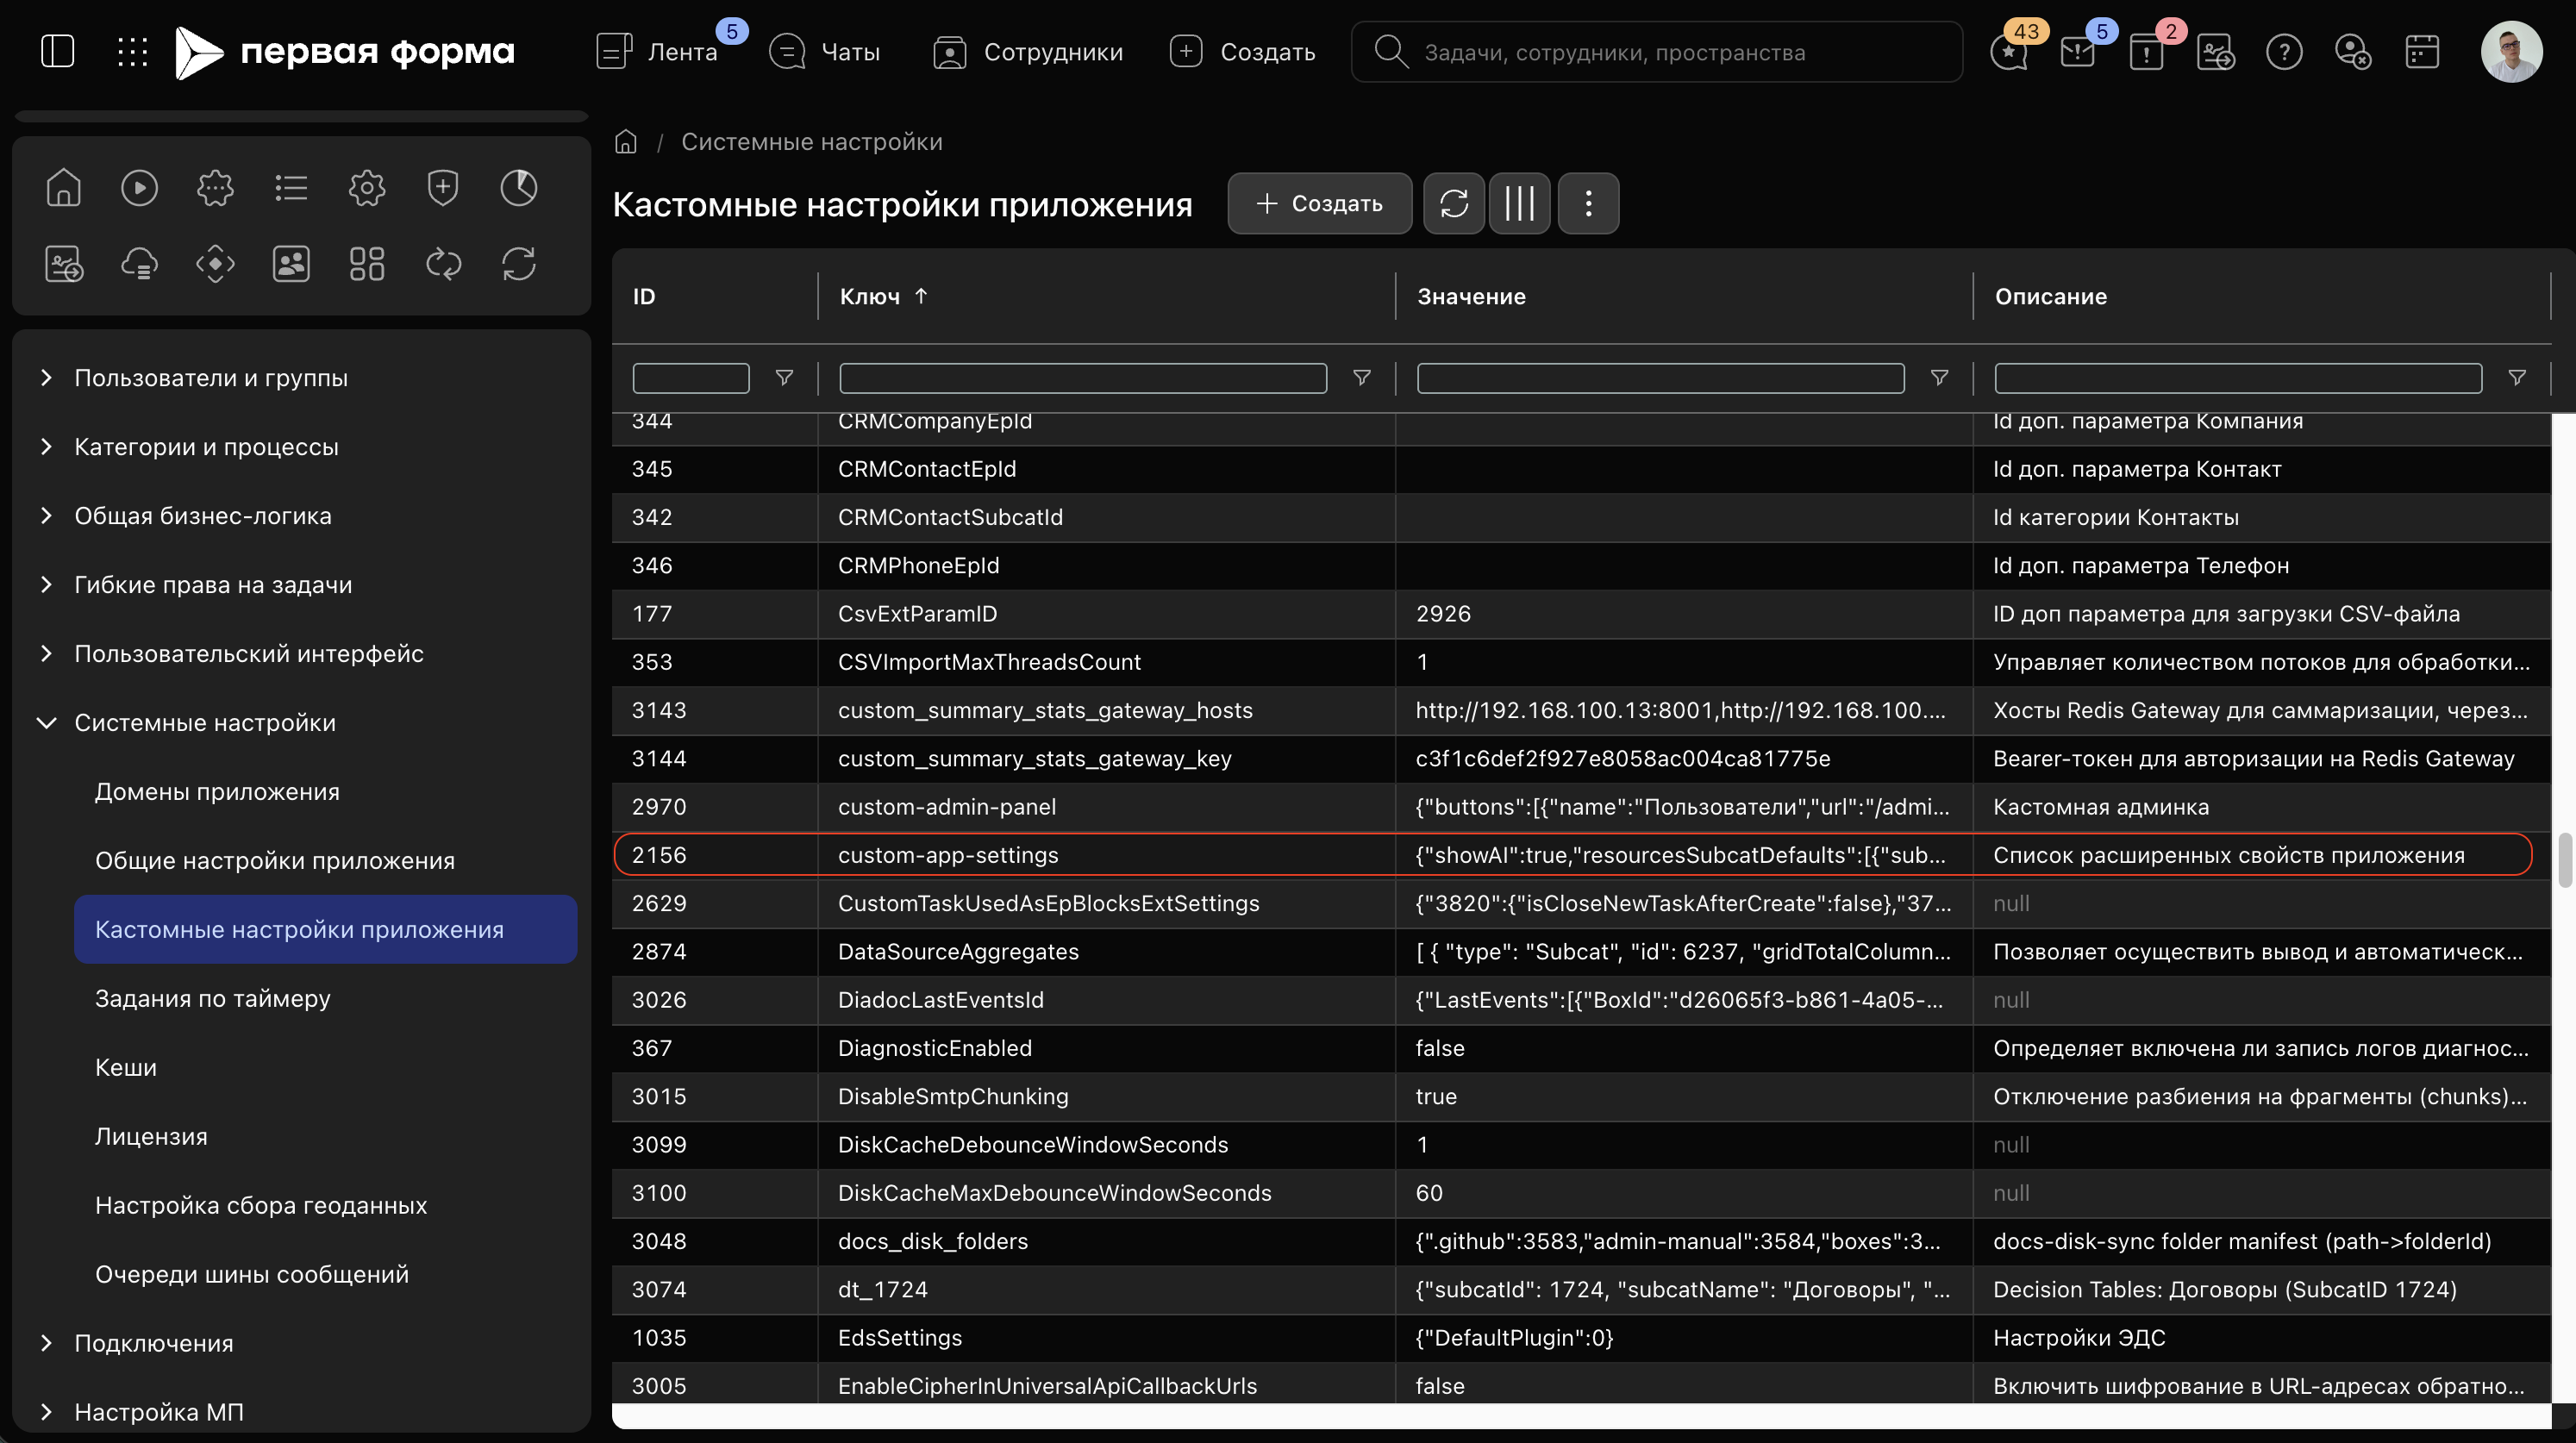2576x1443 pixels.
Task: Open the calendar icon in top bar
Action: (2422, 51)
